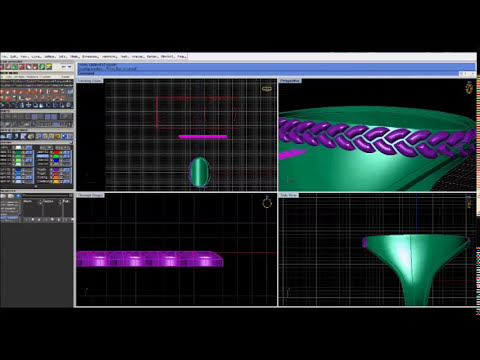Click ring icon in Looking Down viewport corner
This screenshot has height=360, width=480.
point(267,89)
